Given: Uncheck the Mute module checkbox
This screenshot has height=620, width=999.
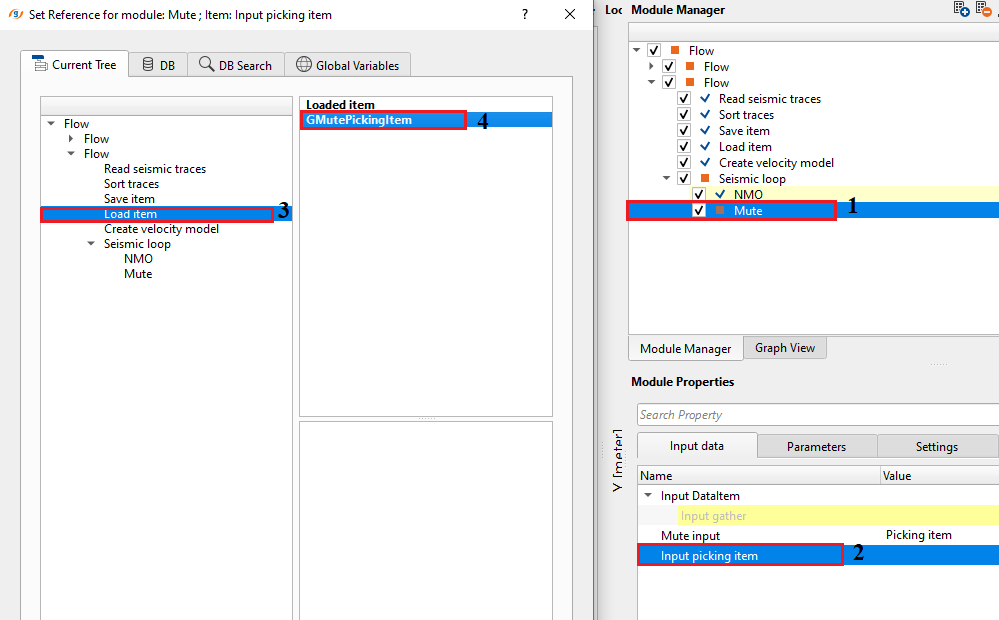Looking at the screenshot, I should [x=699, y=211].
